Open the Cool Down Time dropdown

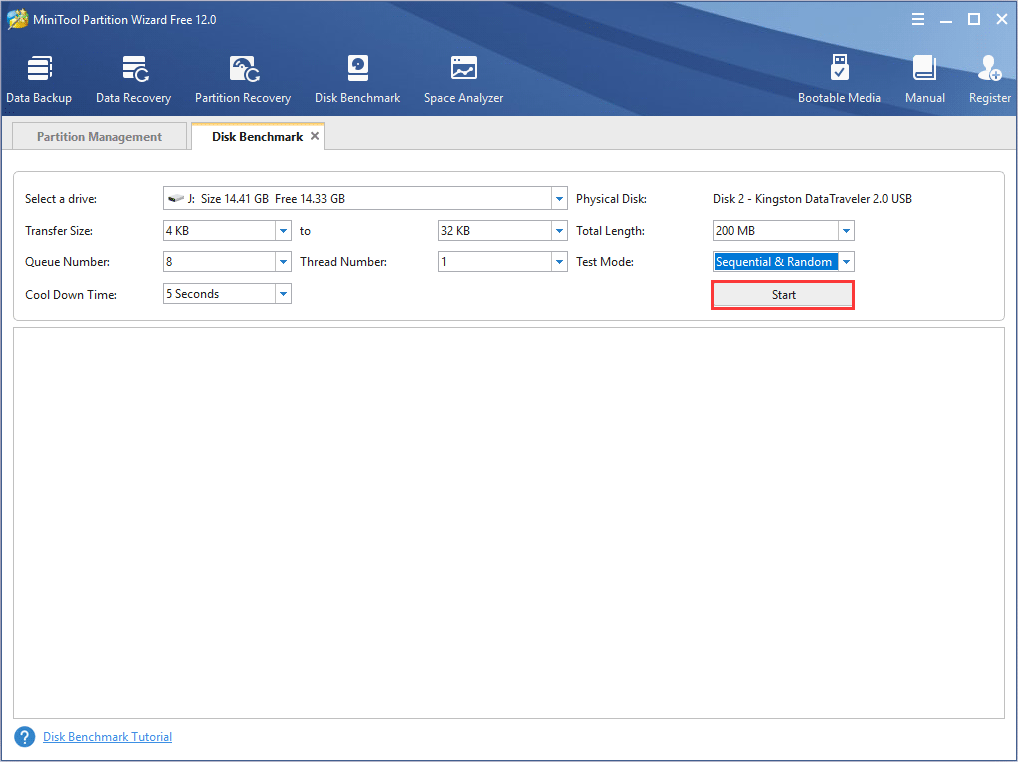[x=284, y=293]
